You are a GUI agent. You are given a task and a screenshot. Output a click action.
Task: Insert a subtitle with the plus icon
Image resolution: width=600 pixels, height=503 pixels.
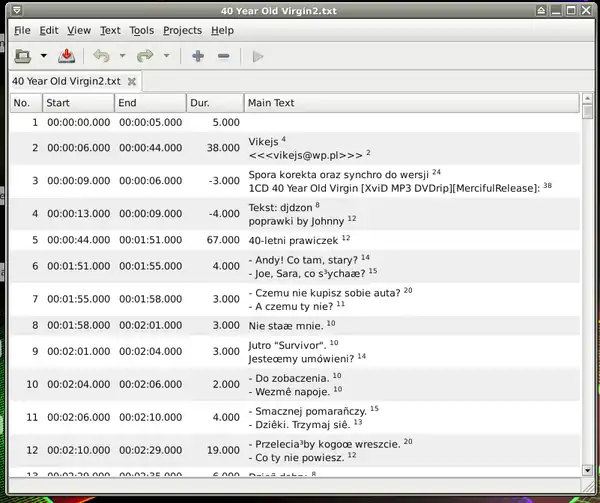[198, 56]
